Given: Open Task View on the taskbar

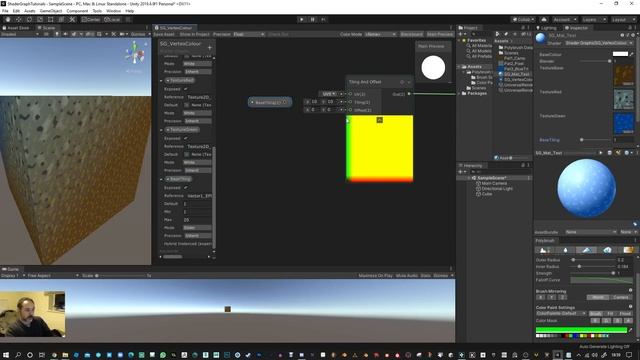Looking at the screenshot, I should [41, 355].
